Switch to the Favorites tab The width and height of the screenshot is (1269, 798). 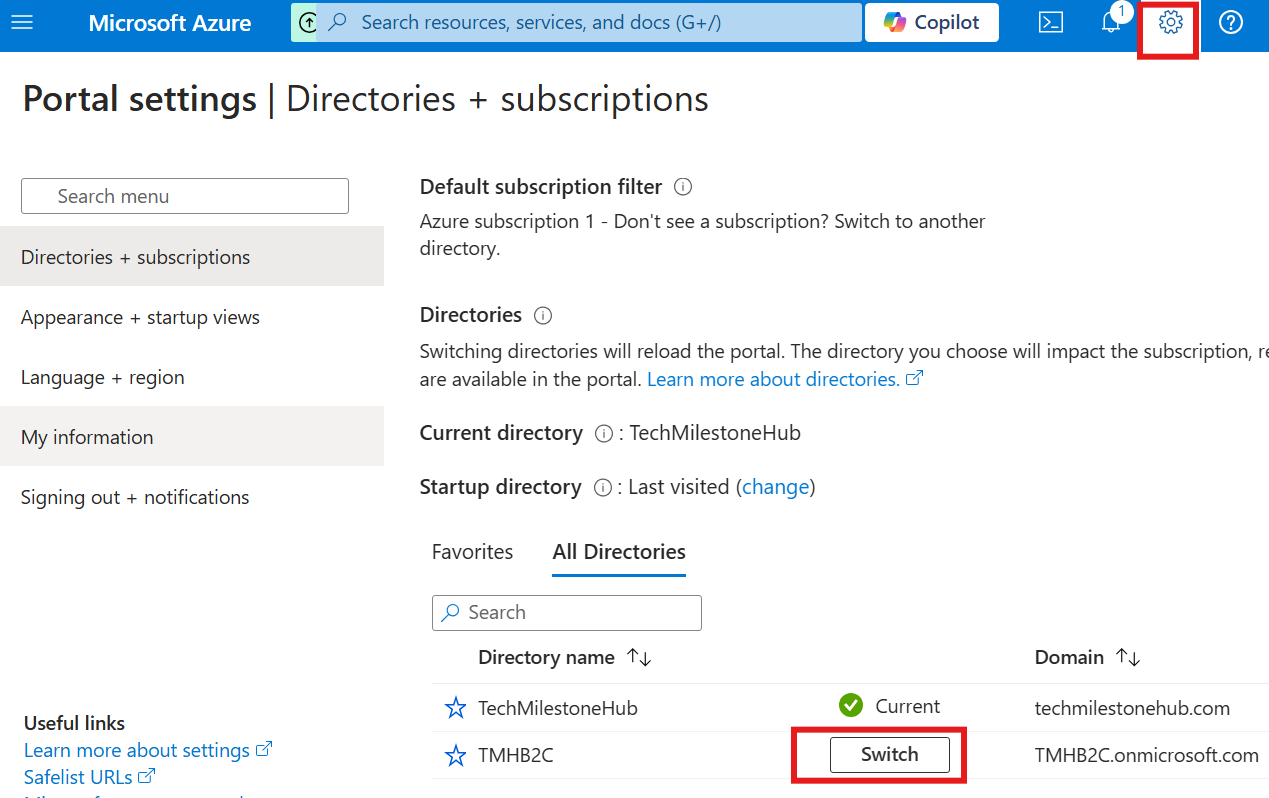click(472, 552)
